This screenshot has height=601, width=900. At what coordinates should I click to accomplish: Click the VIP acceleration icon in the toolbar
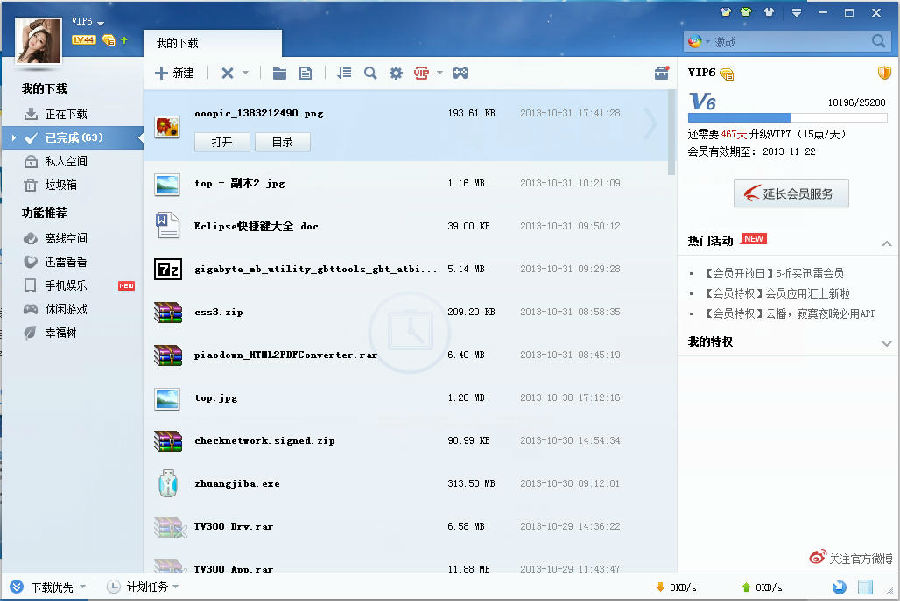coord(422,72)
